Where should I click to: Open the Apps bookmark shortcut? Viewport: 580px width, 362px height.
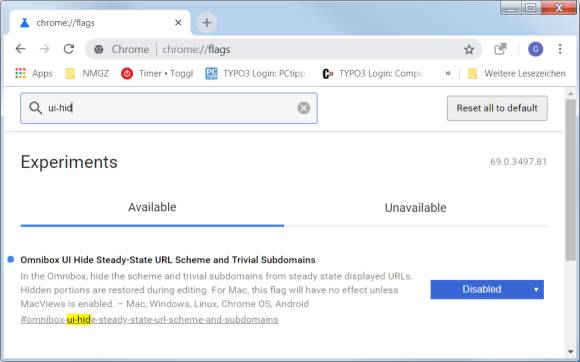(34, 74)
